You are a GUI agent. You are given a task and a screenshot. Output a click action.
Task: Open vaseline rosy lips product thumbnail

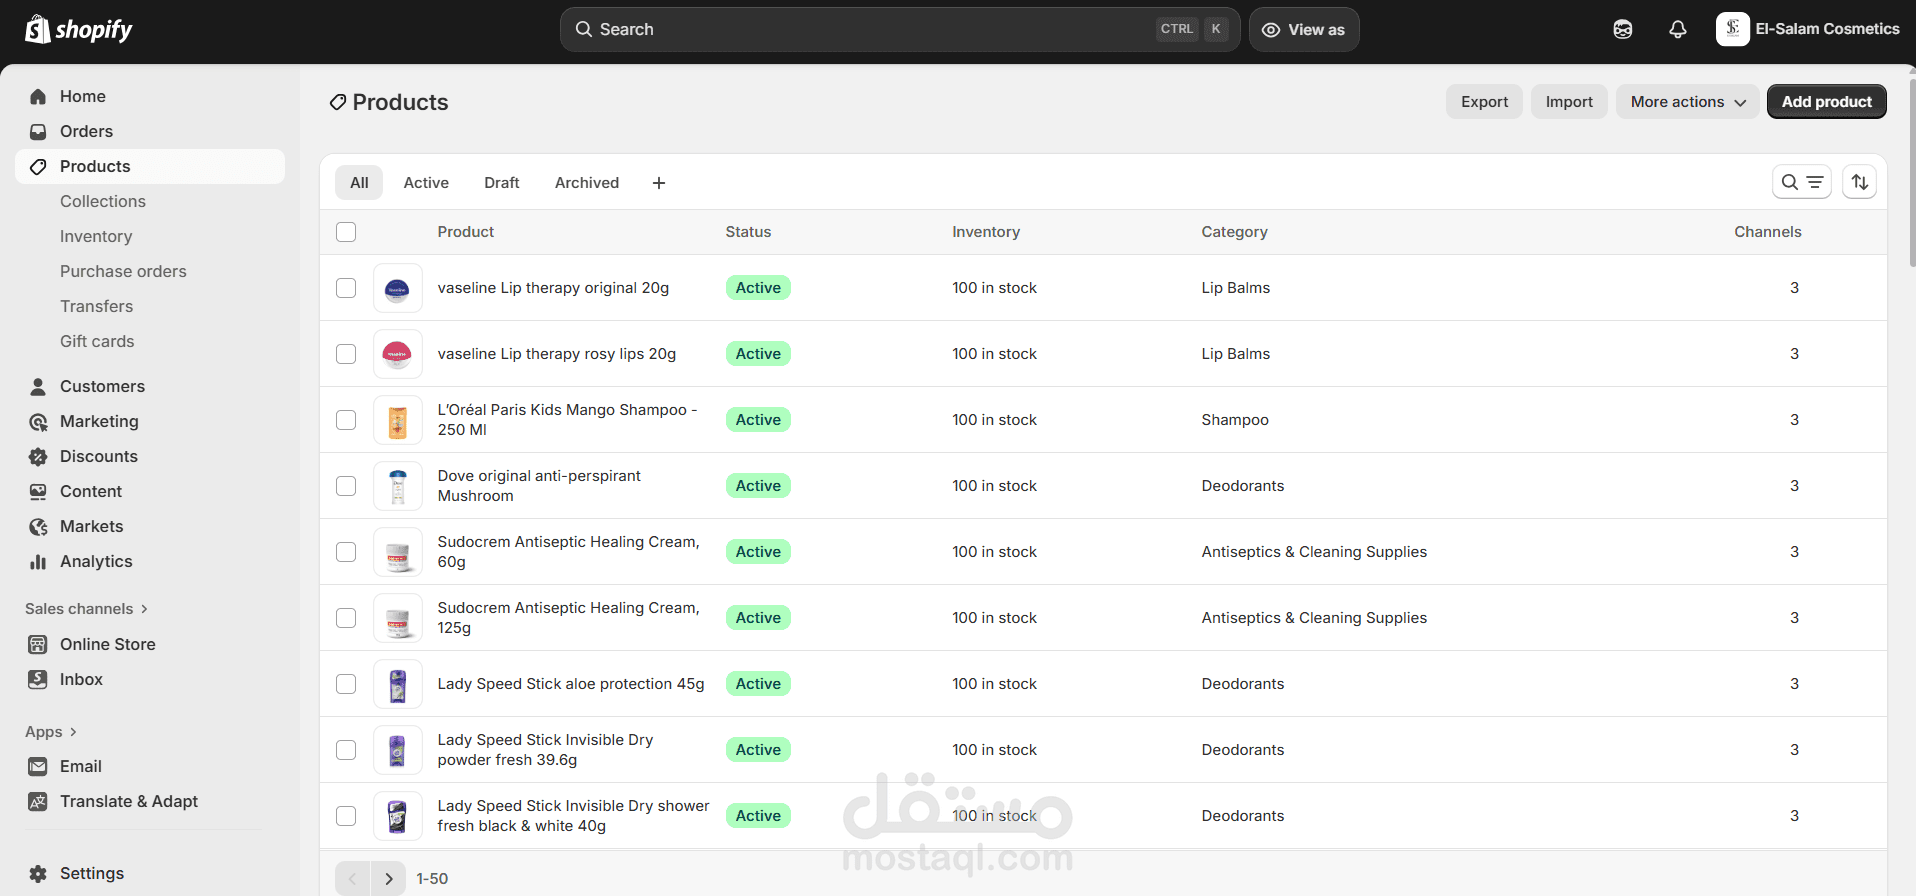(398, 354)
